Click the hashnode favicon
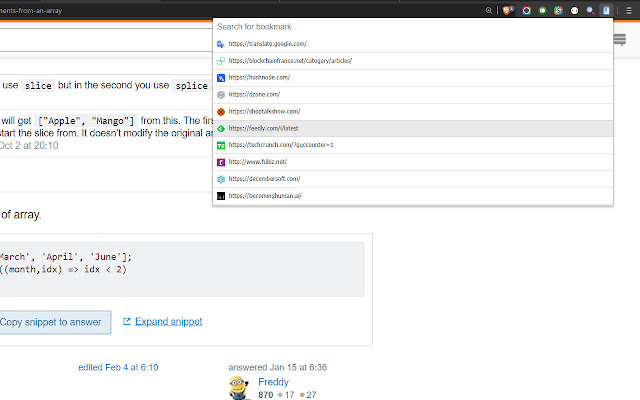The height and width of the screenshot is (400, 640). tap(221, 78)
